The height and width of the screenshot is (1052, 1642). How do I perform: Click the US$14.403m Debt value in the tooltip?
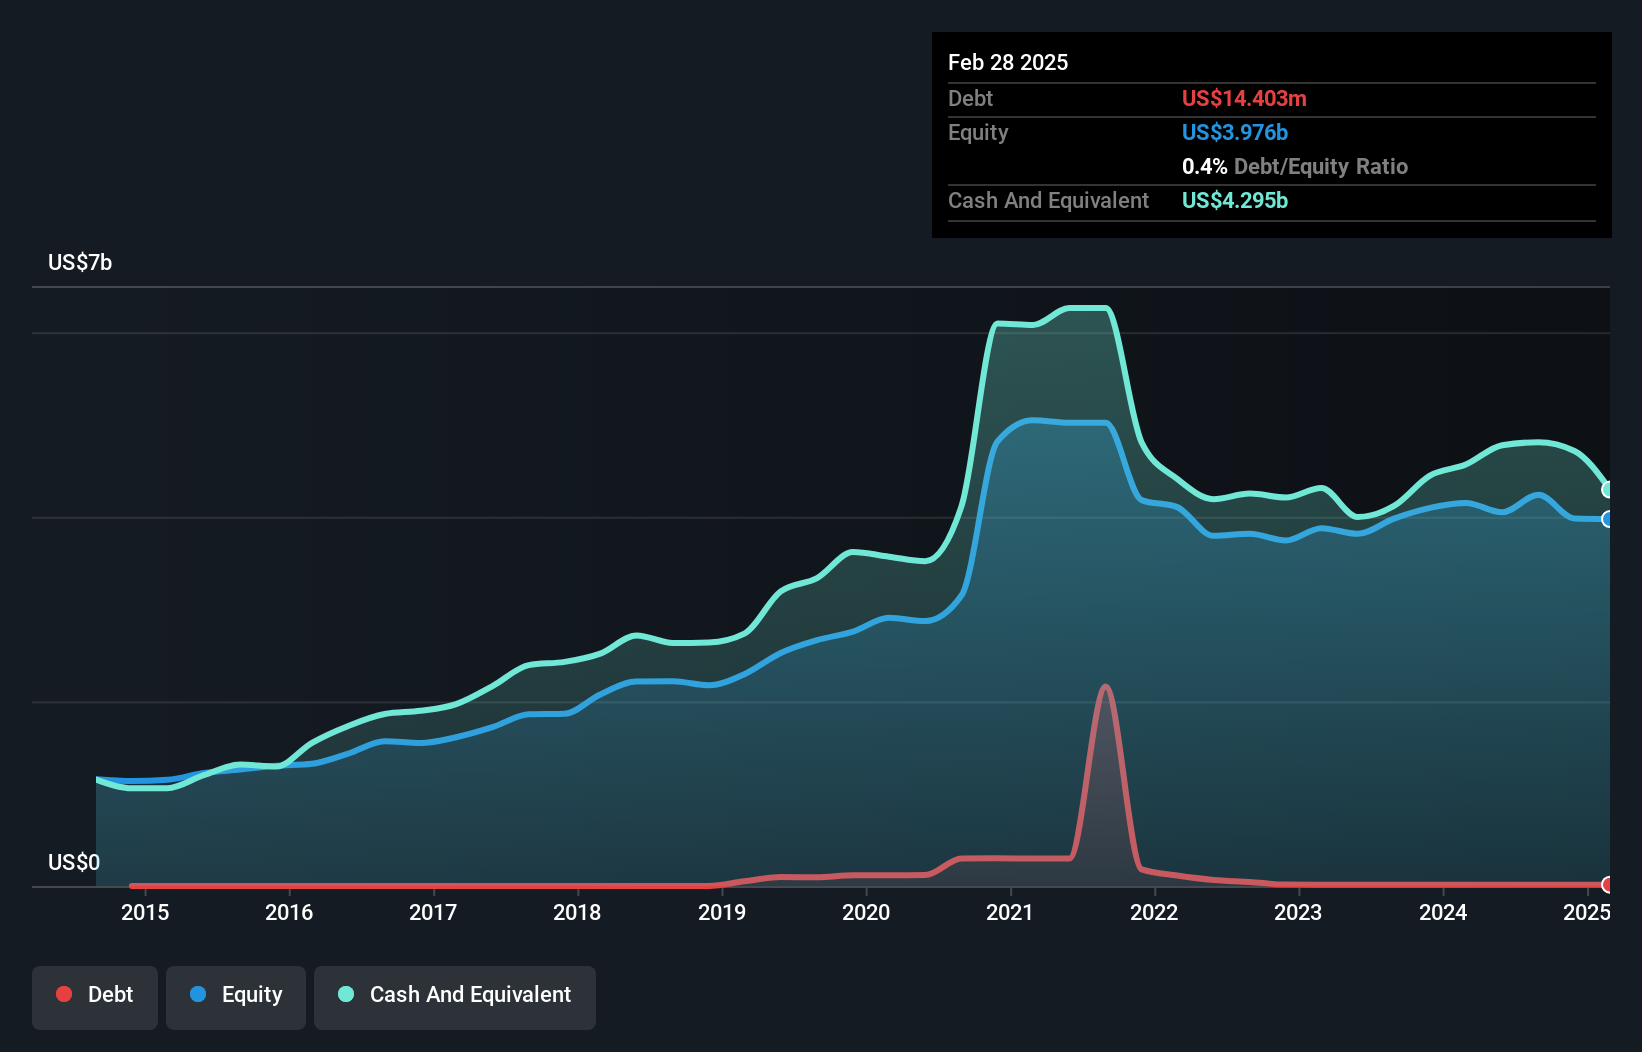point(1243,98)
